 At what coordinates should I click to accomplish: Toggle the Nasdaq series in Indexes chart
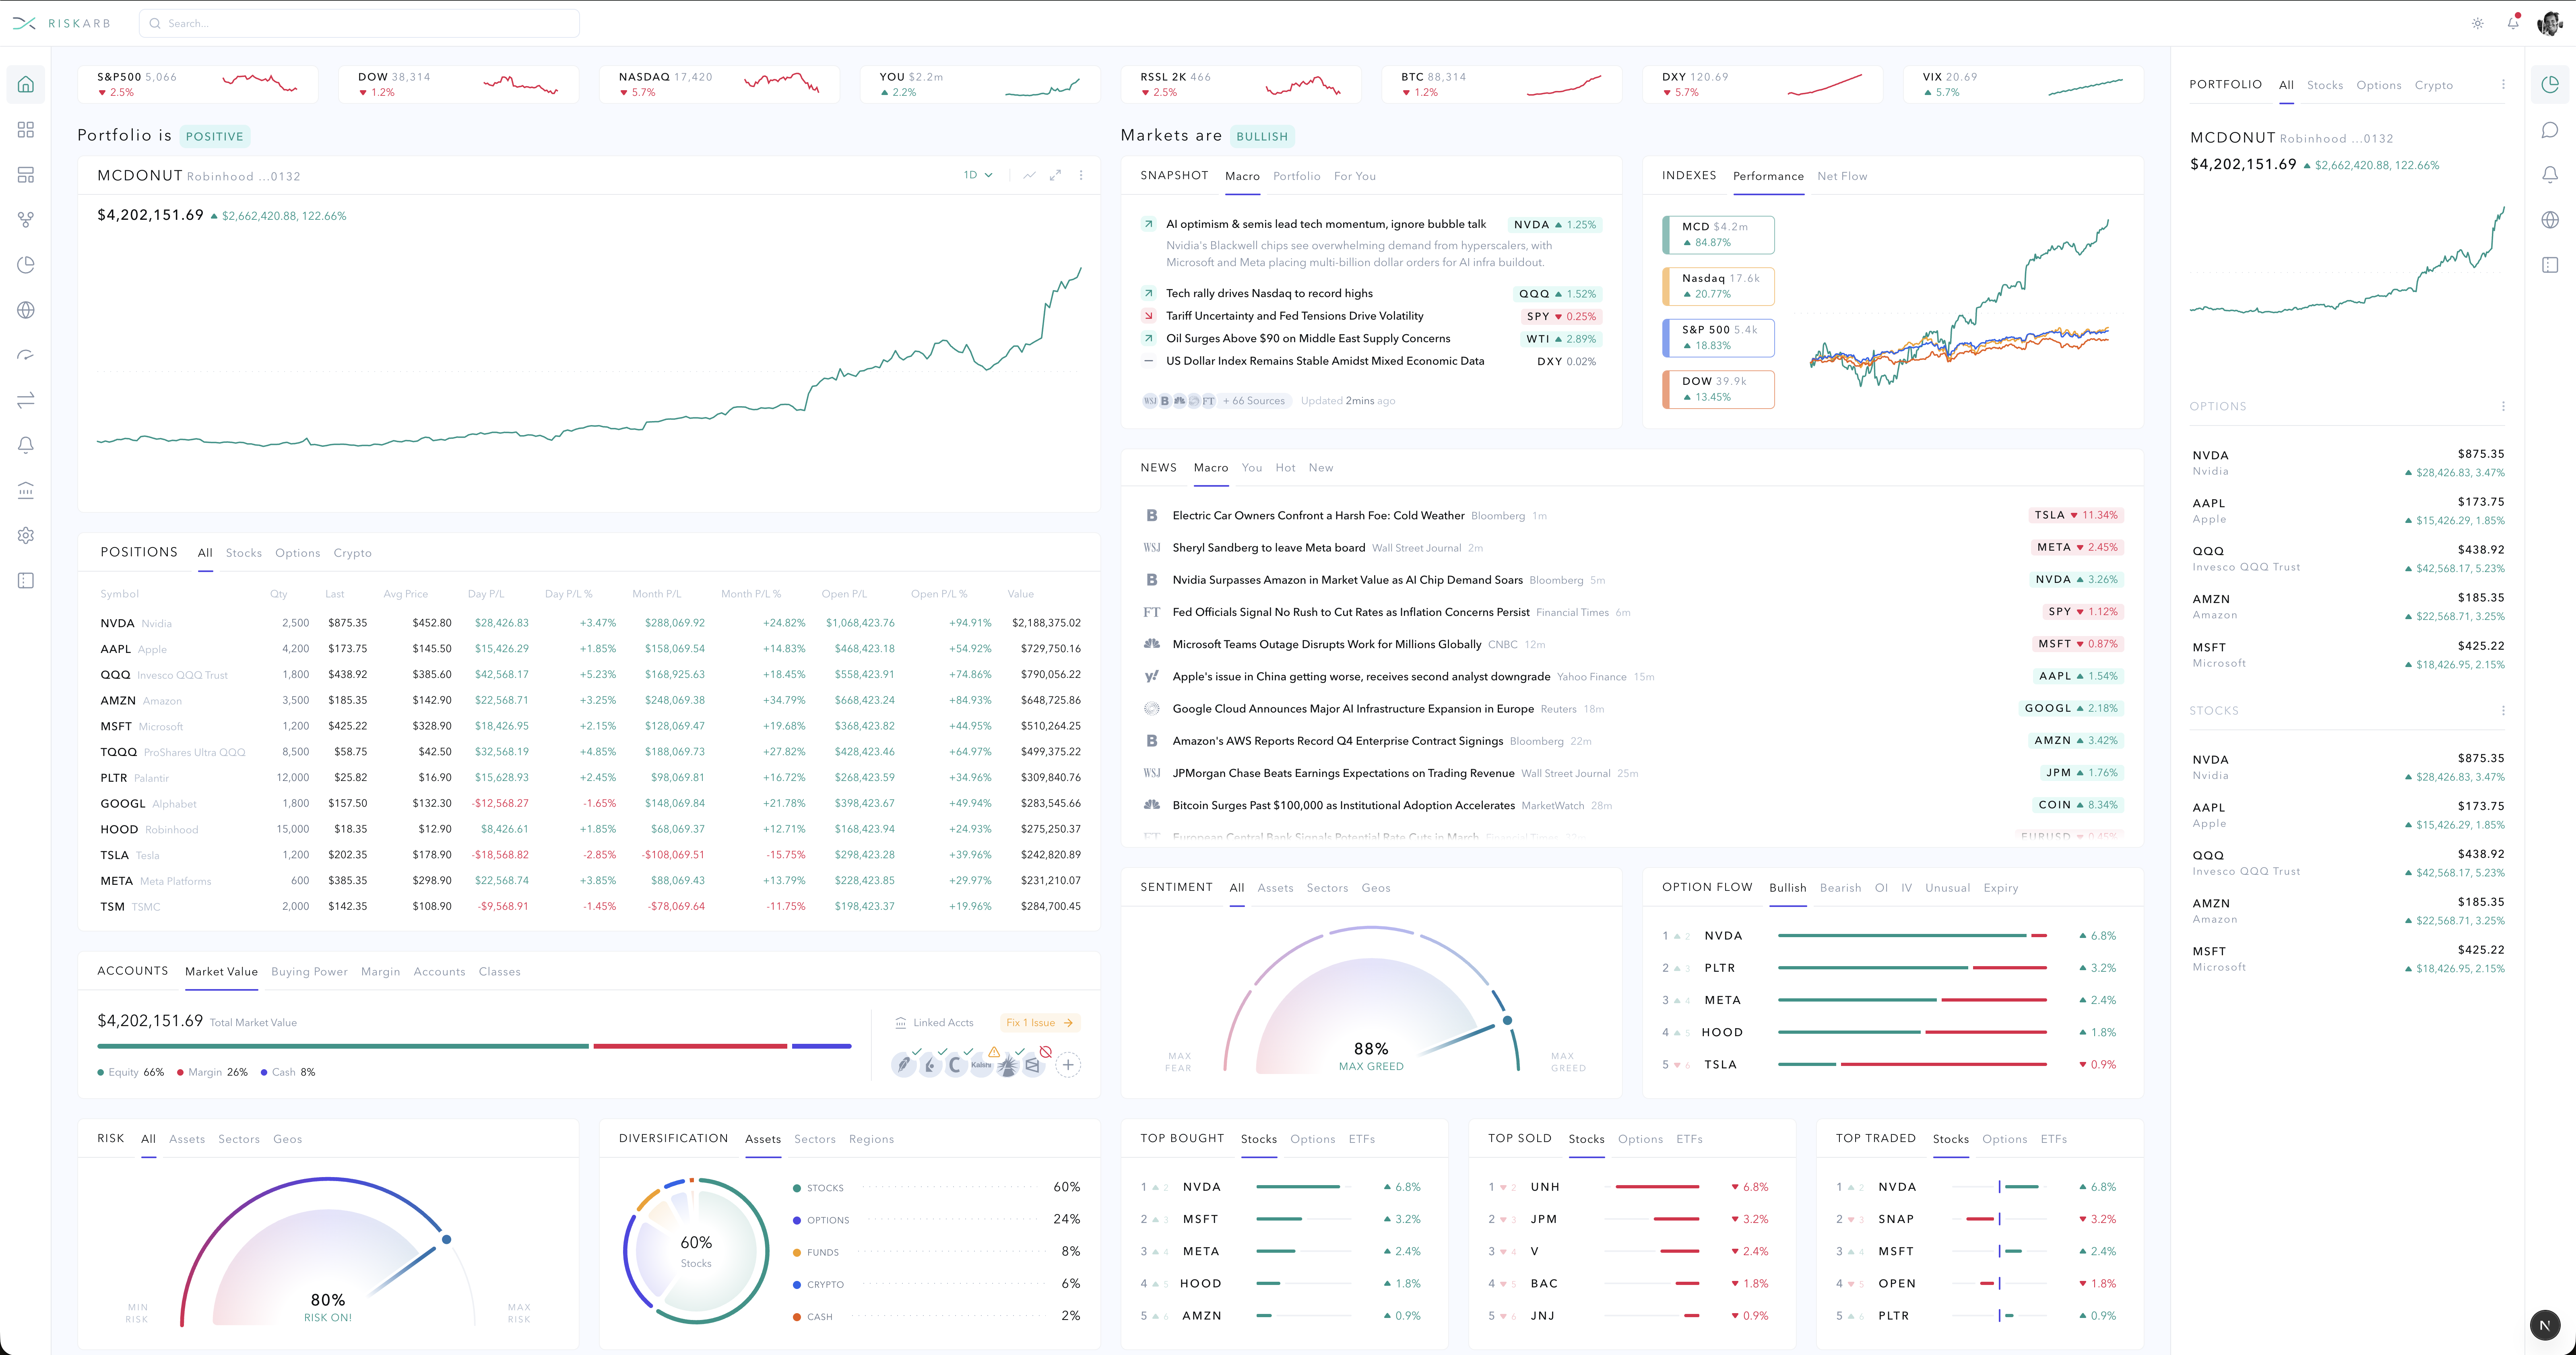pyautogui.click(x=1718, y=286)
